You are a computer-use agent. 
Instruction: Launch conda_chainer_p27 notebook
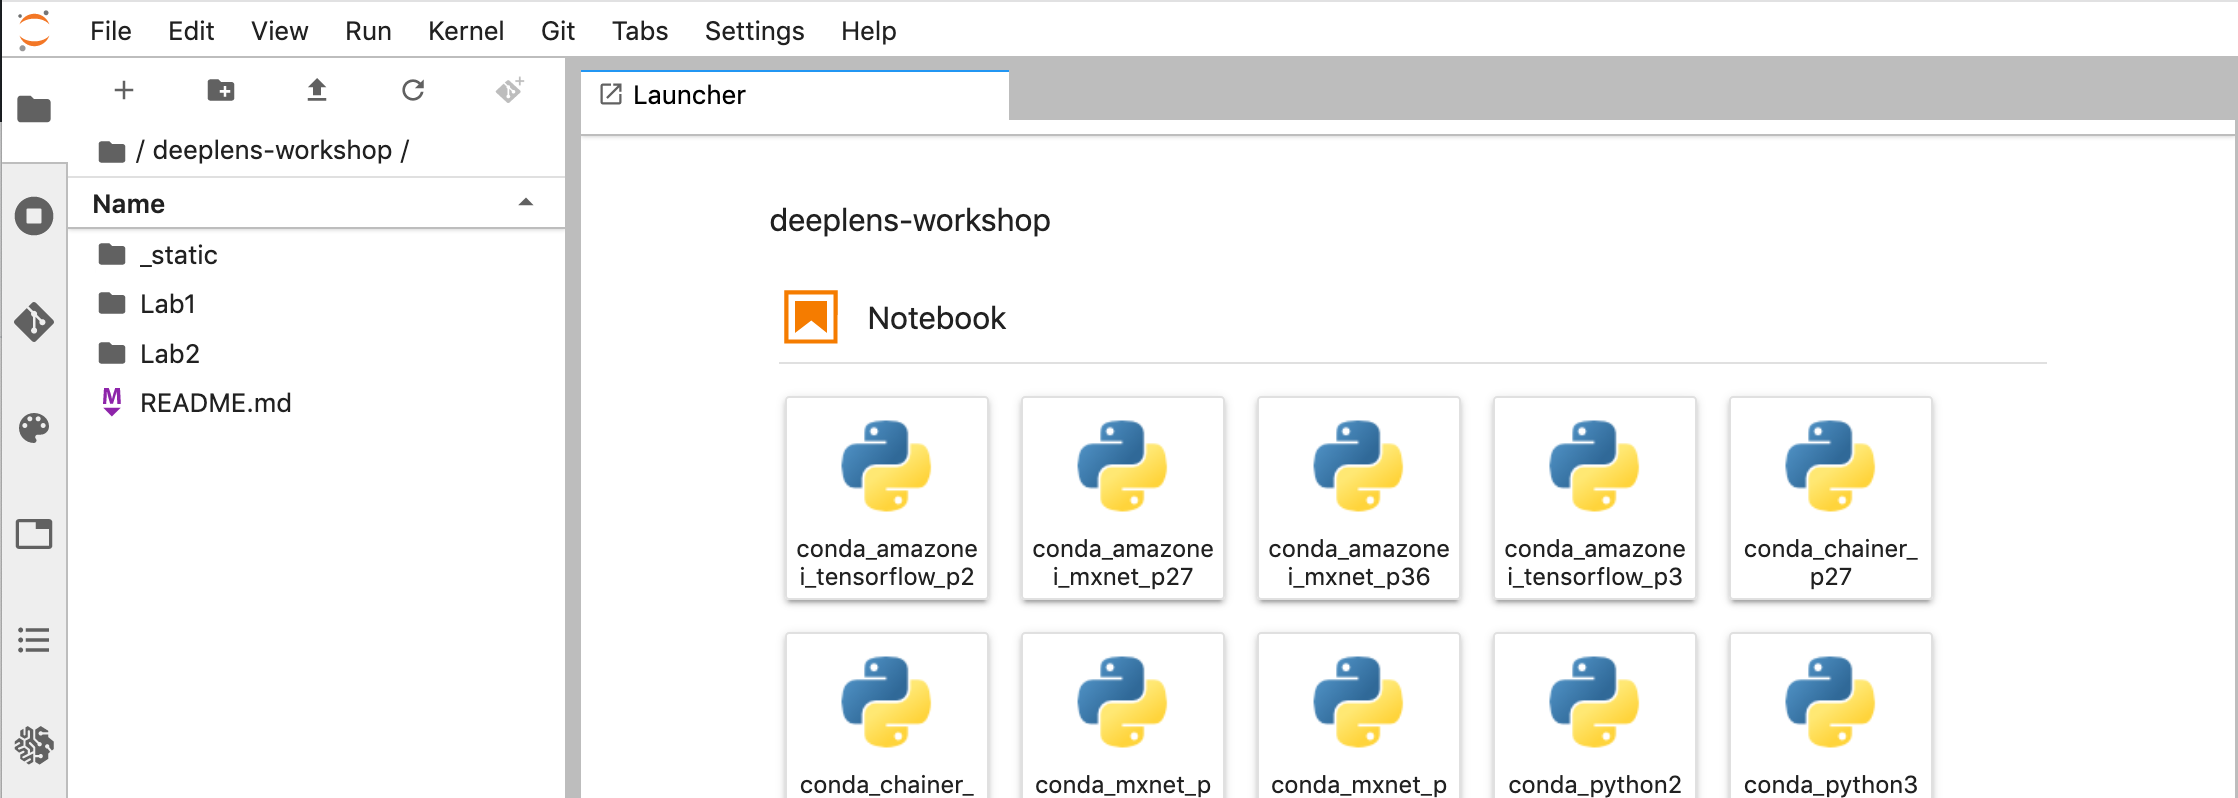1831,498
